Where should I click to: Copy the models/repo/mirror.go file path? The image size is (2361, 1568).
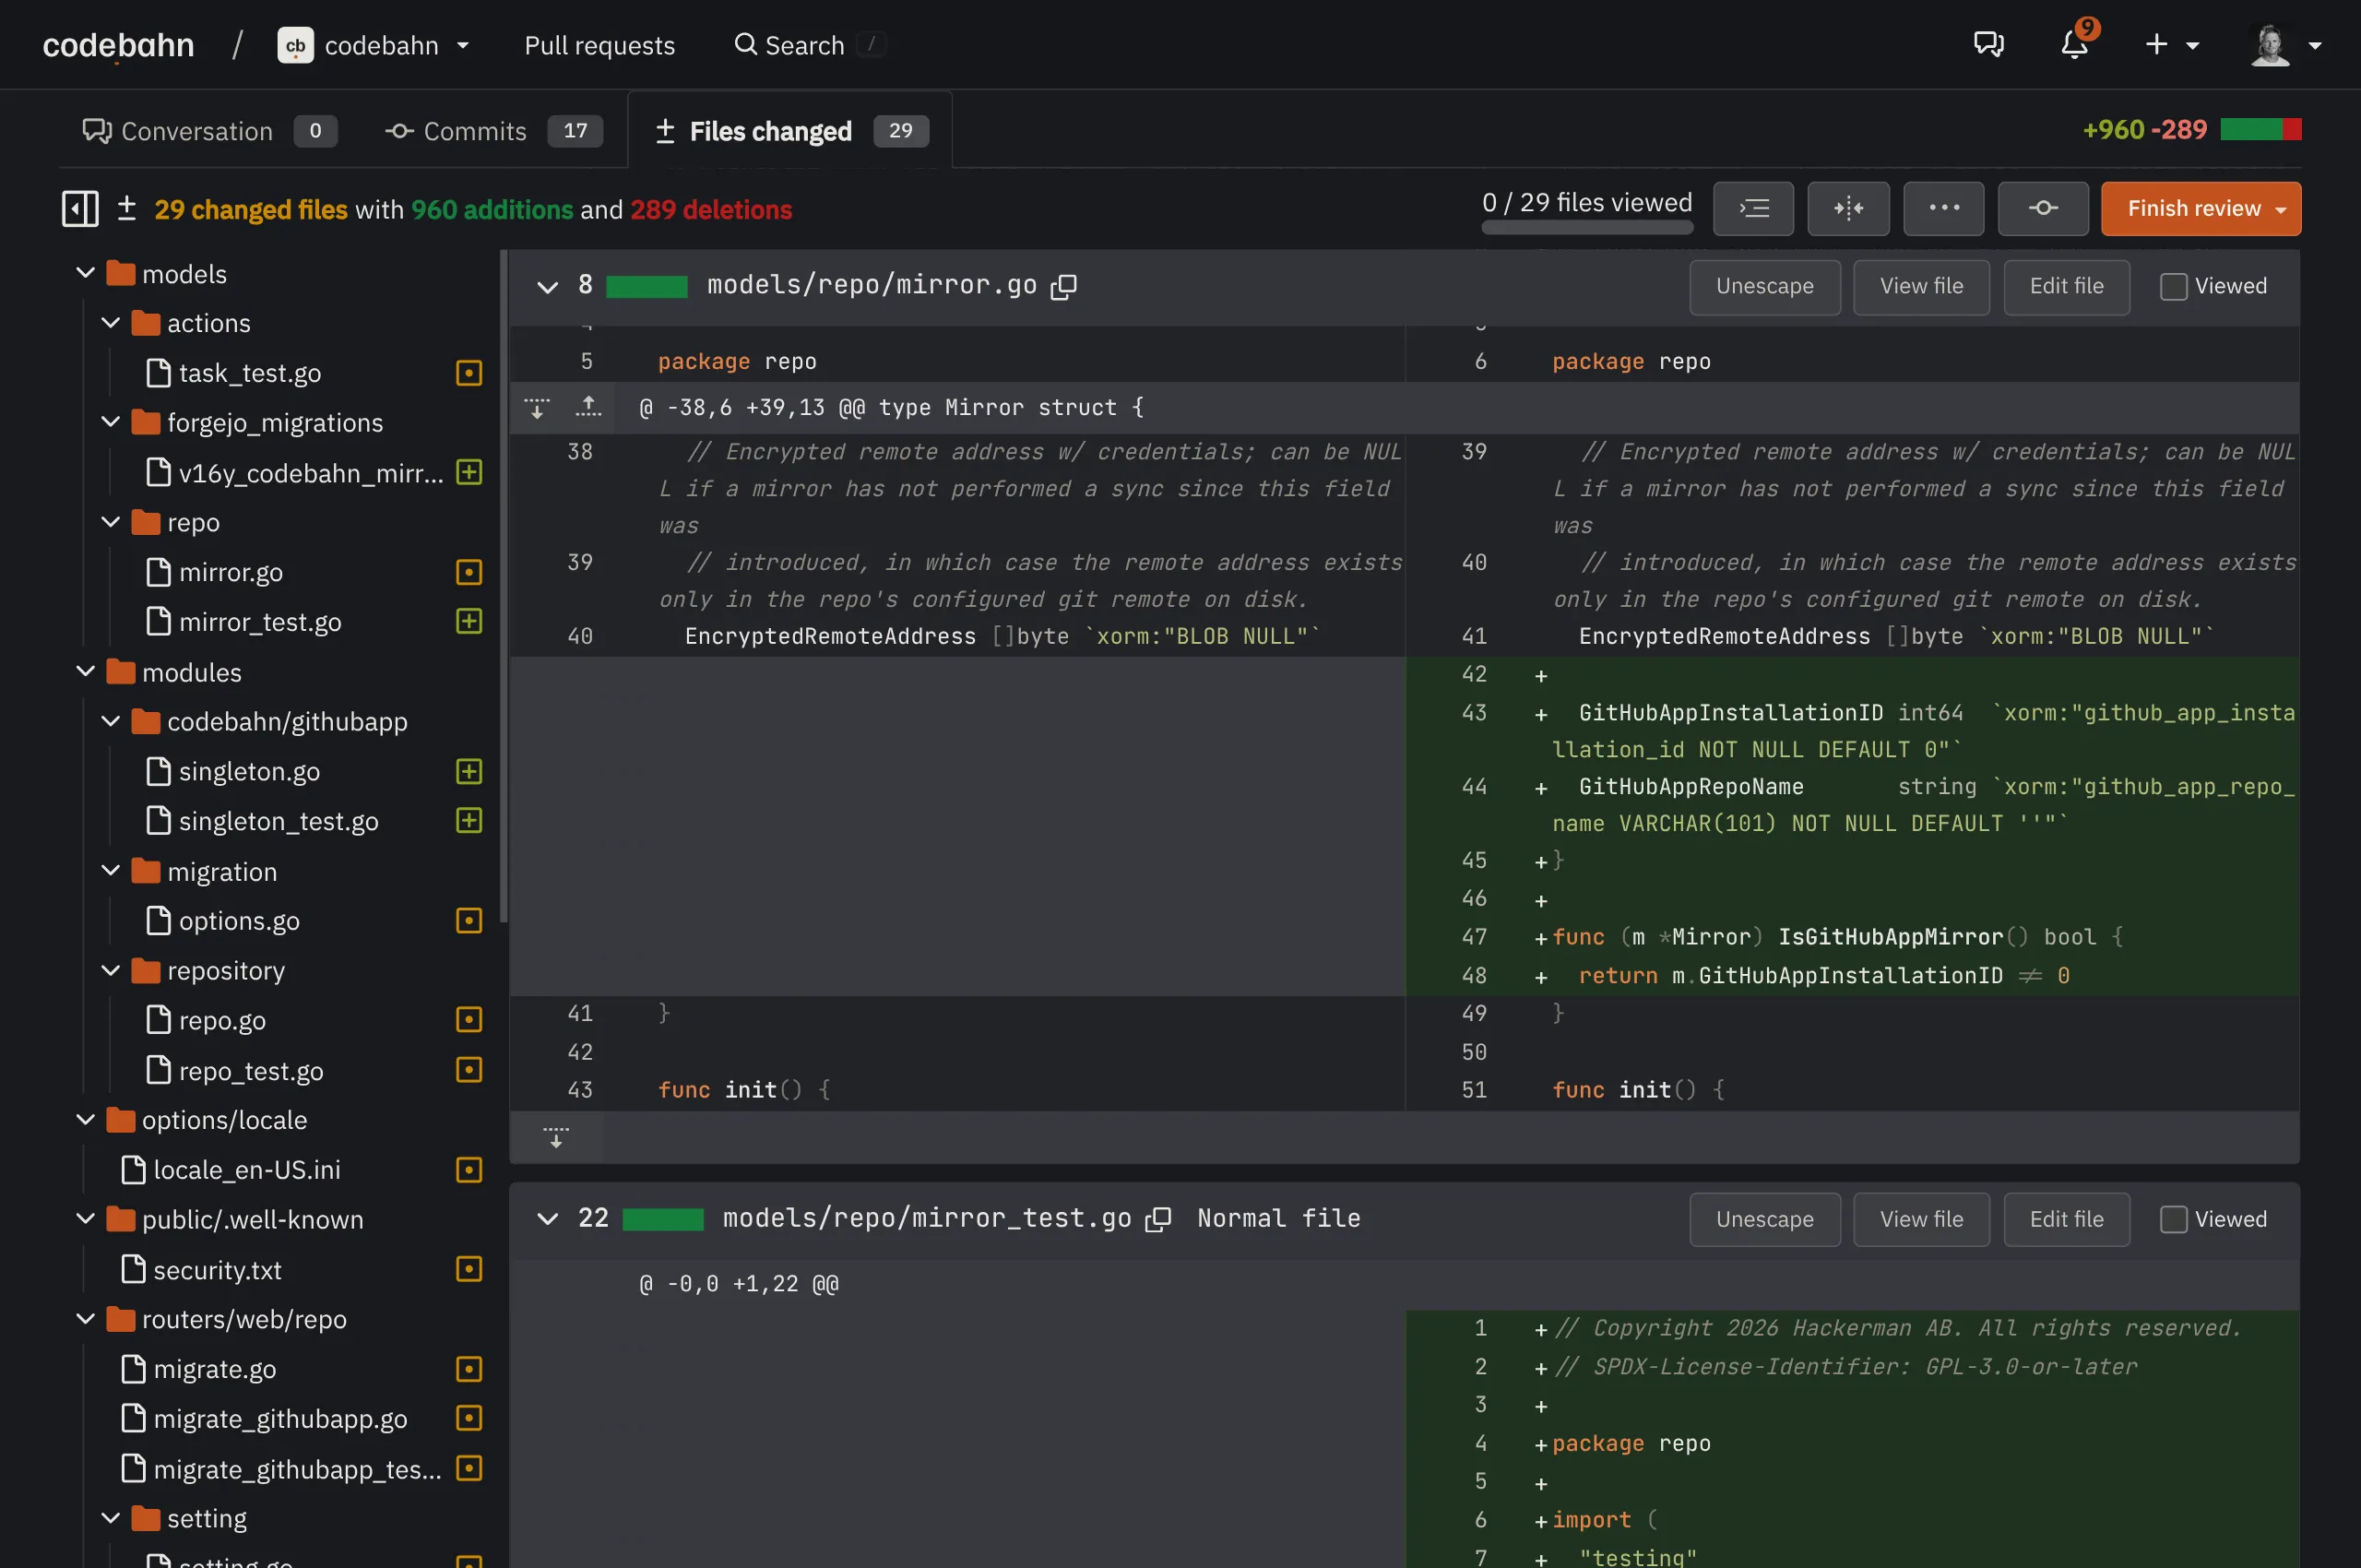(1064, 287)
